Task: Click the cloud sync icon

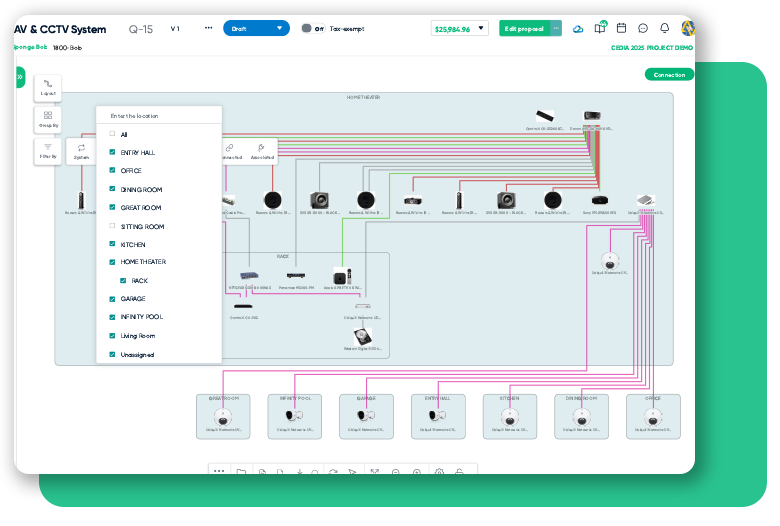Action: point(578,29)
